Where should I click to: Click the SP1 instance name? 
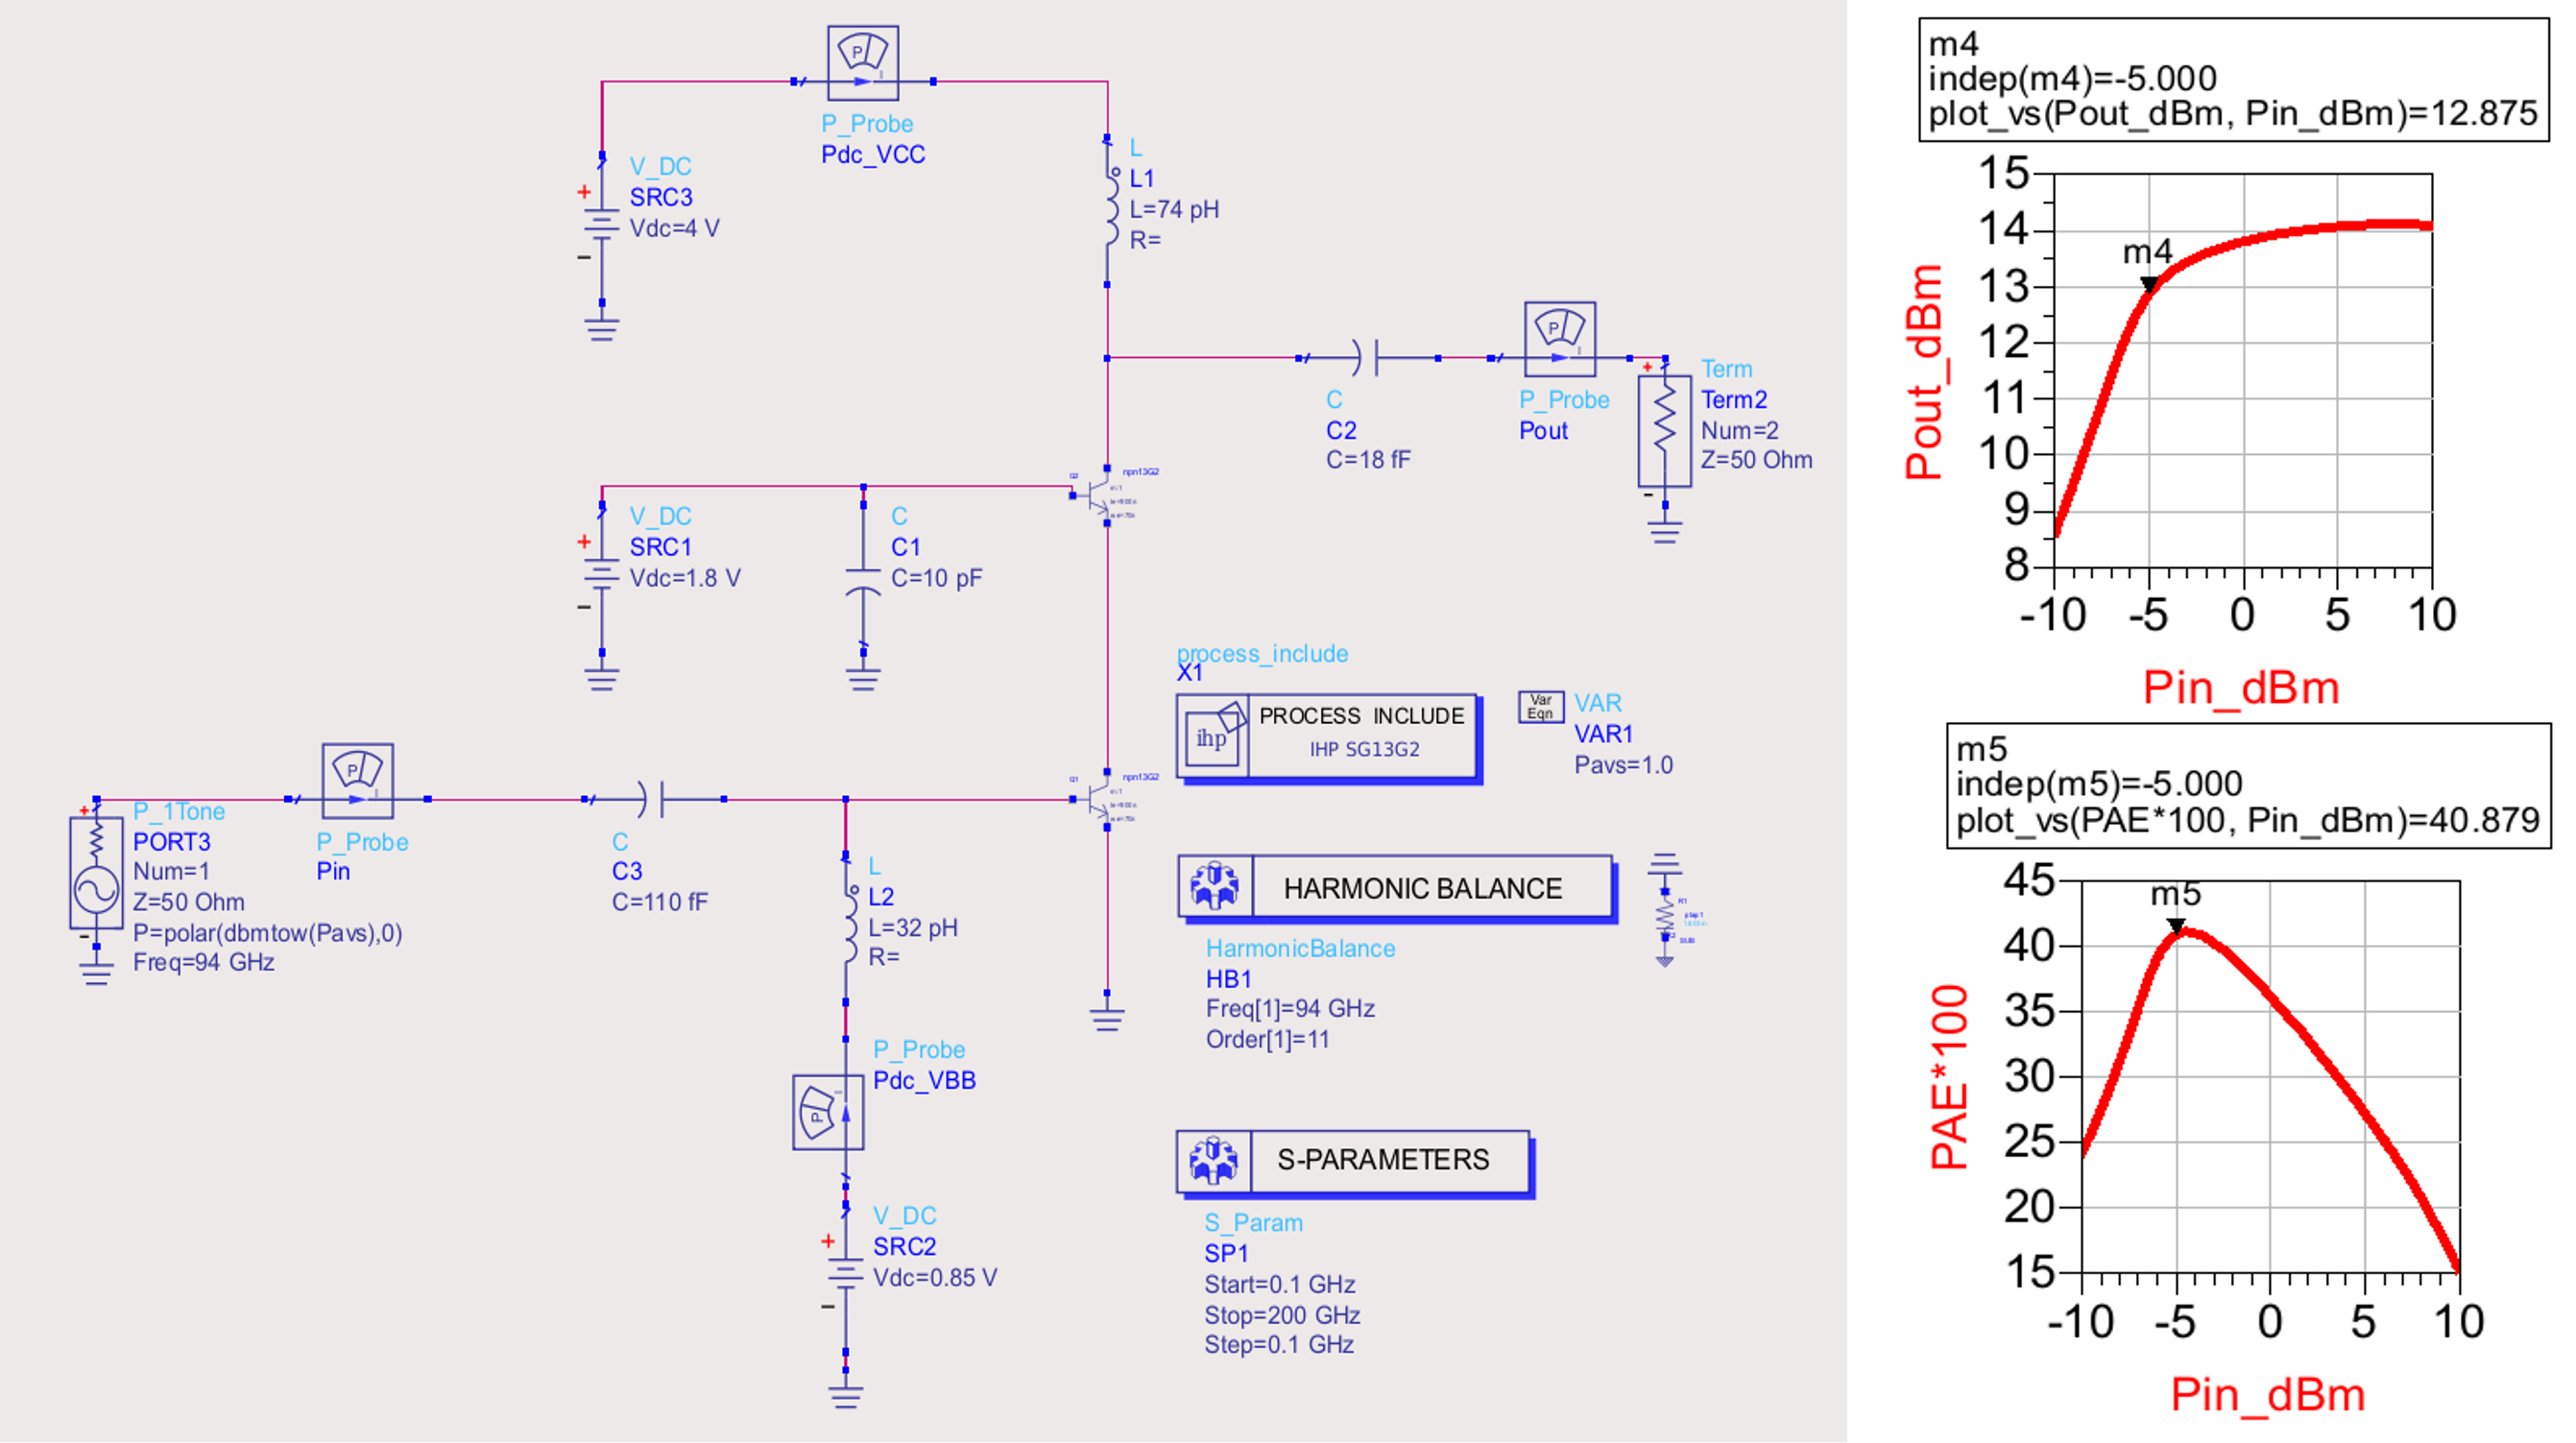[1226, 1253]
